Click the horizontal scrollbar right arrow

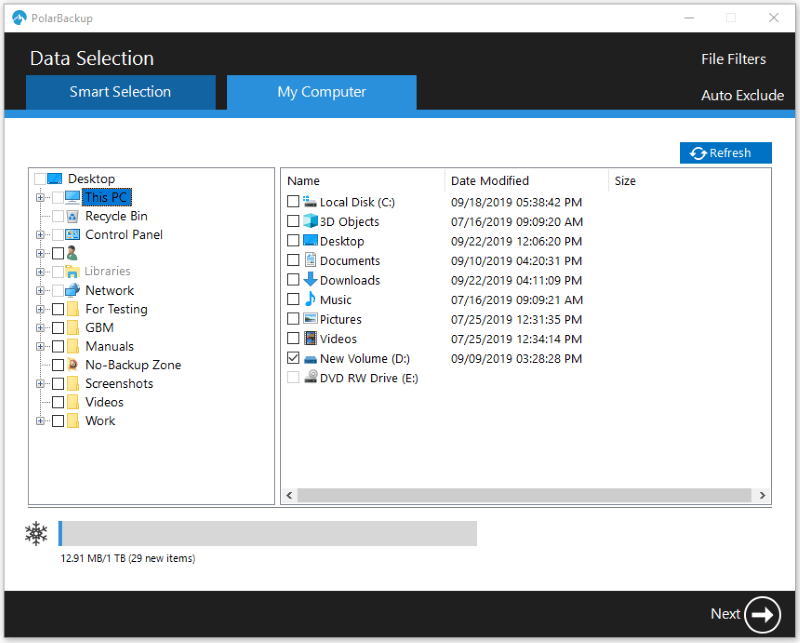[x=762, y=495]
